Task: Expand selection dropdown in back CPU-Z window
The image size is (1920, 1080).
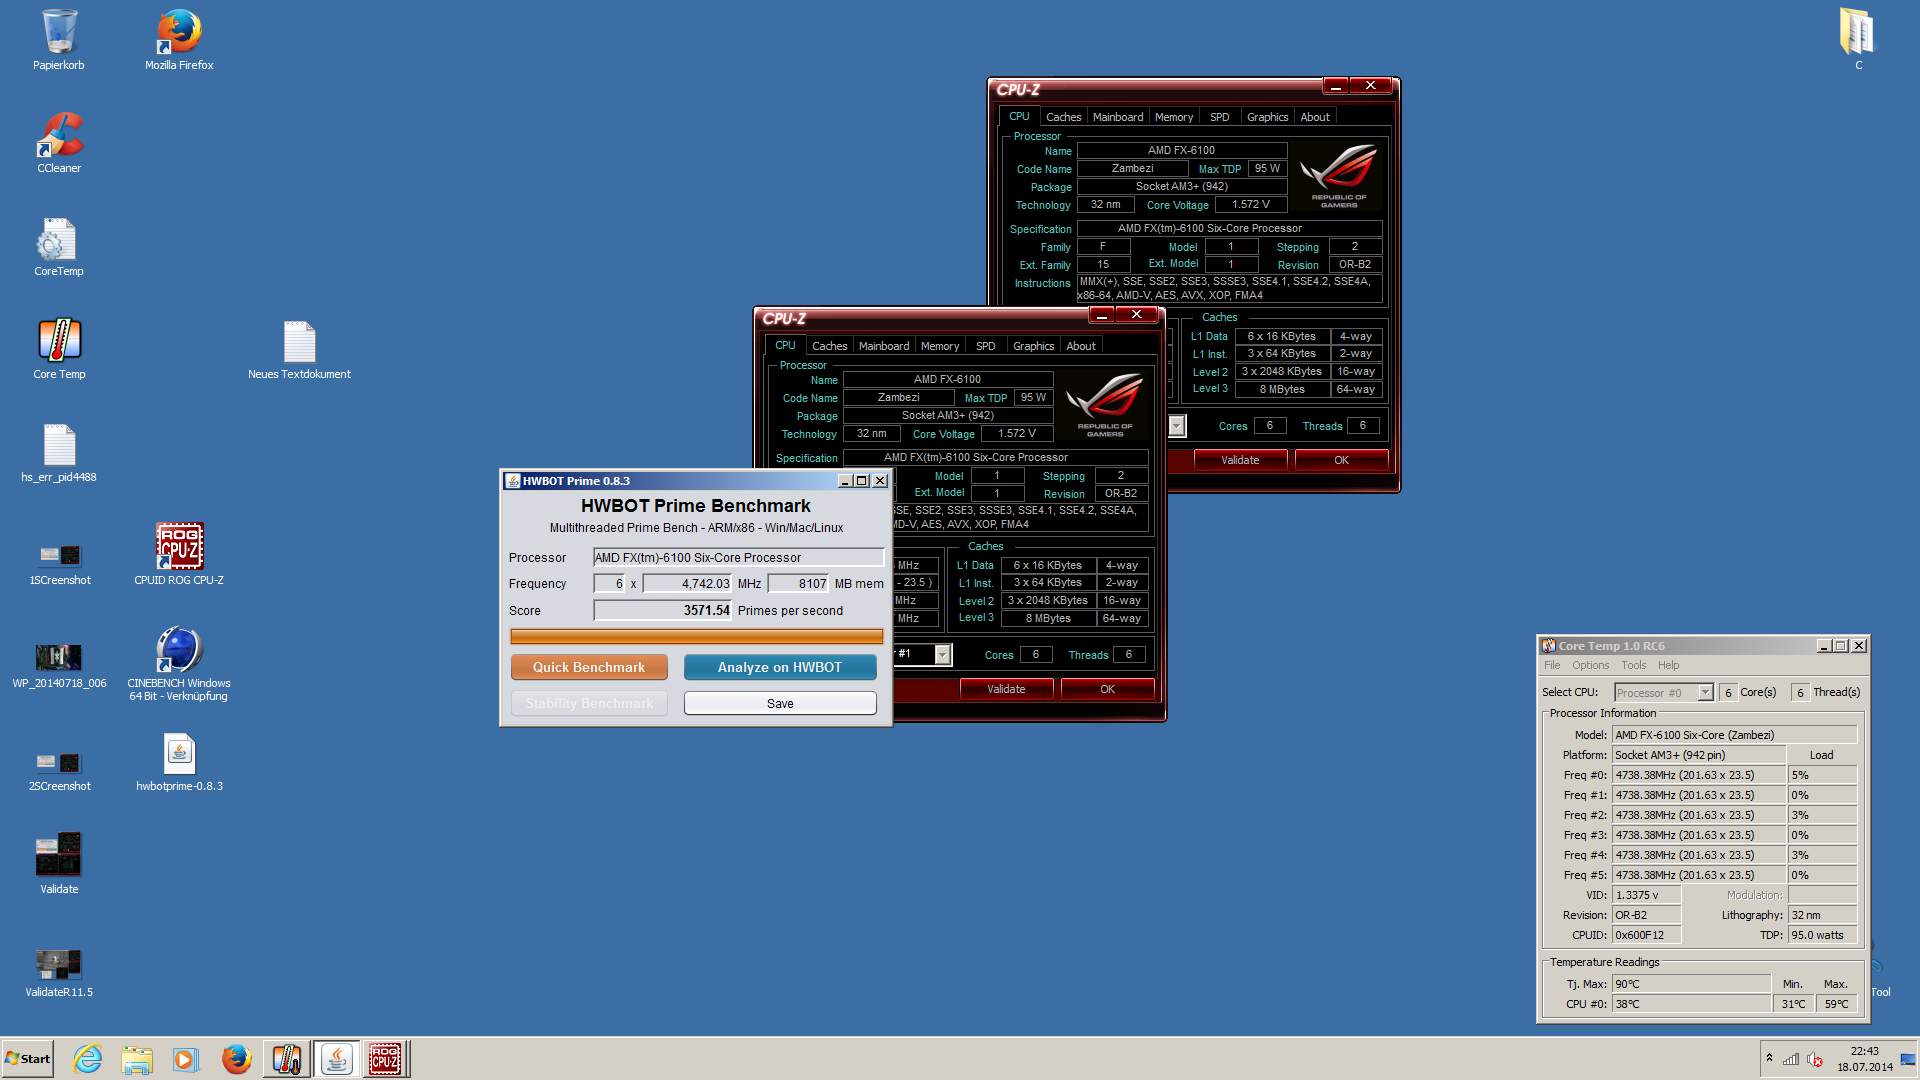Action: [x=1177, y=426]
